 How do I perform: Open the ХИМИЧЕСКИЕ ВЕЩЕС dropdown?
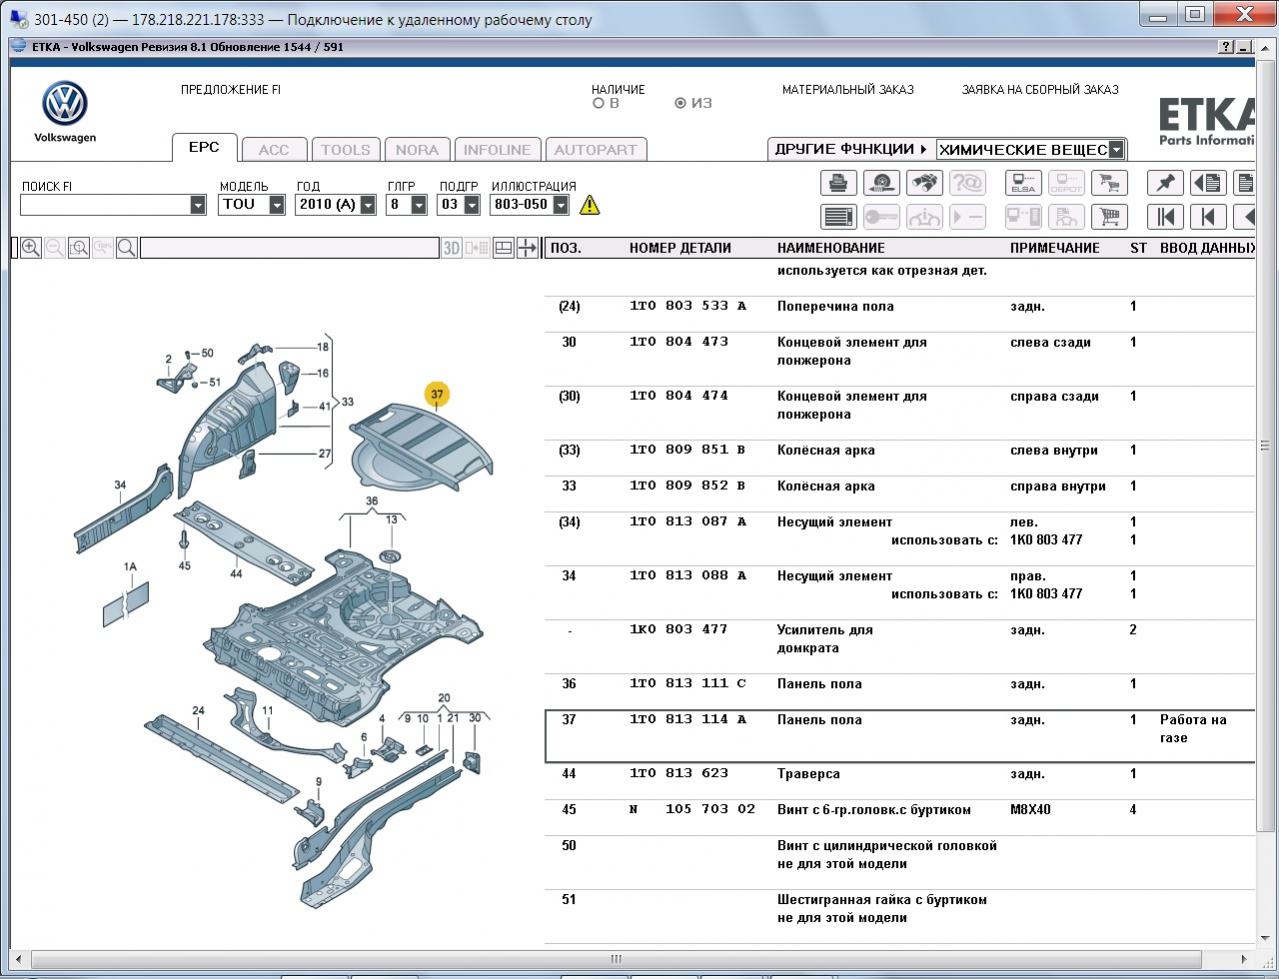click(1116, 150)
